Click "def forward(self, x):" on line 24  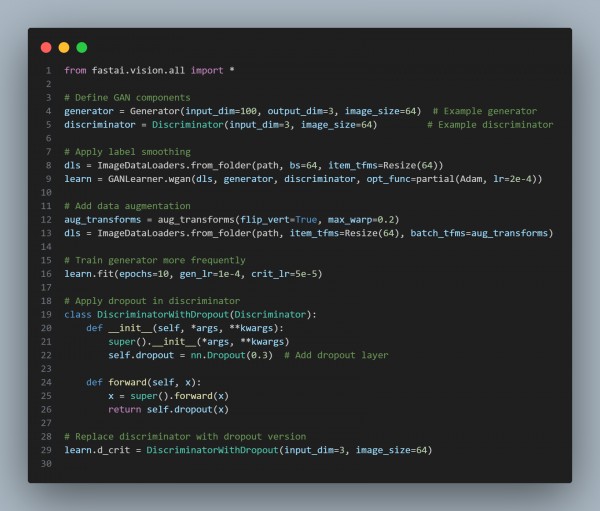[143, 382]
